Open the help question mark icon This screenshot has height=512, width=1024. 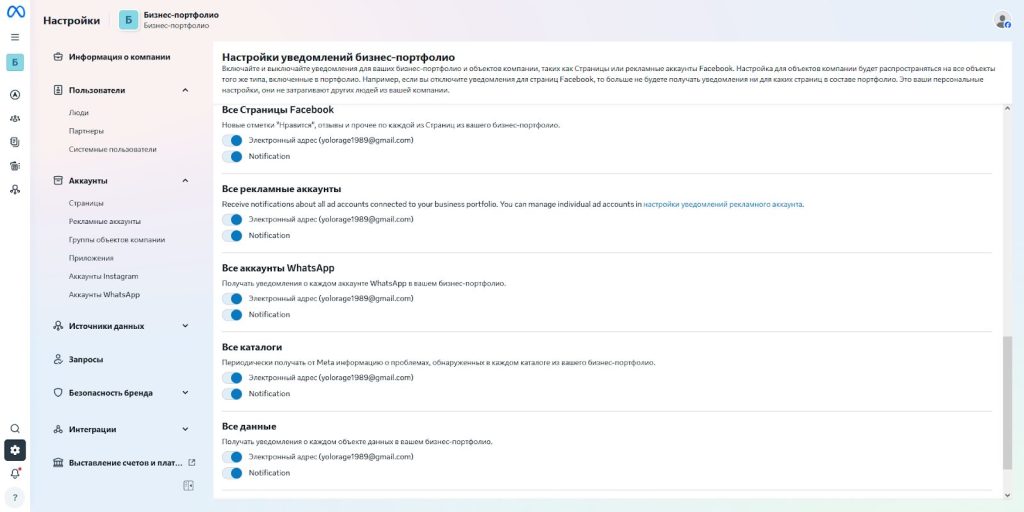15,498
